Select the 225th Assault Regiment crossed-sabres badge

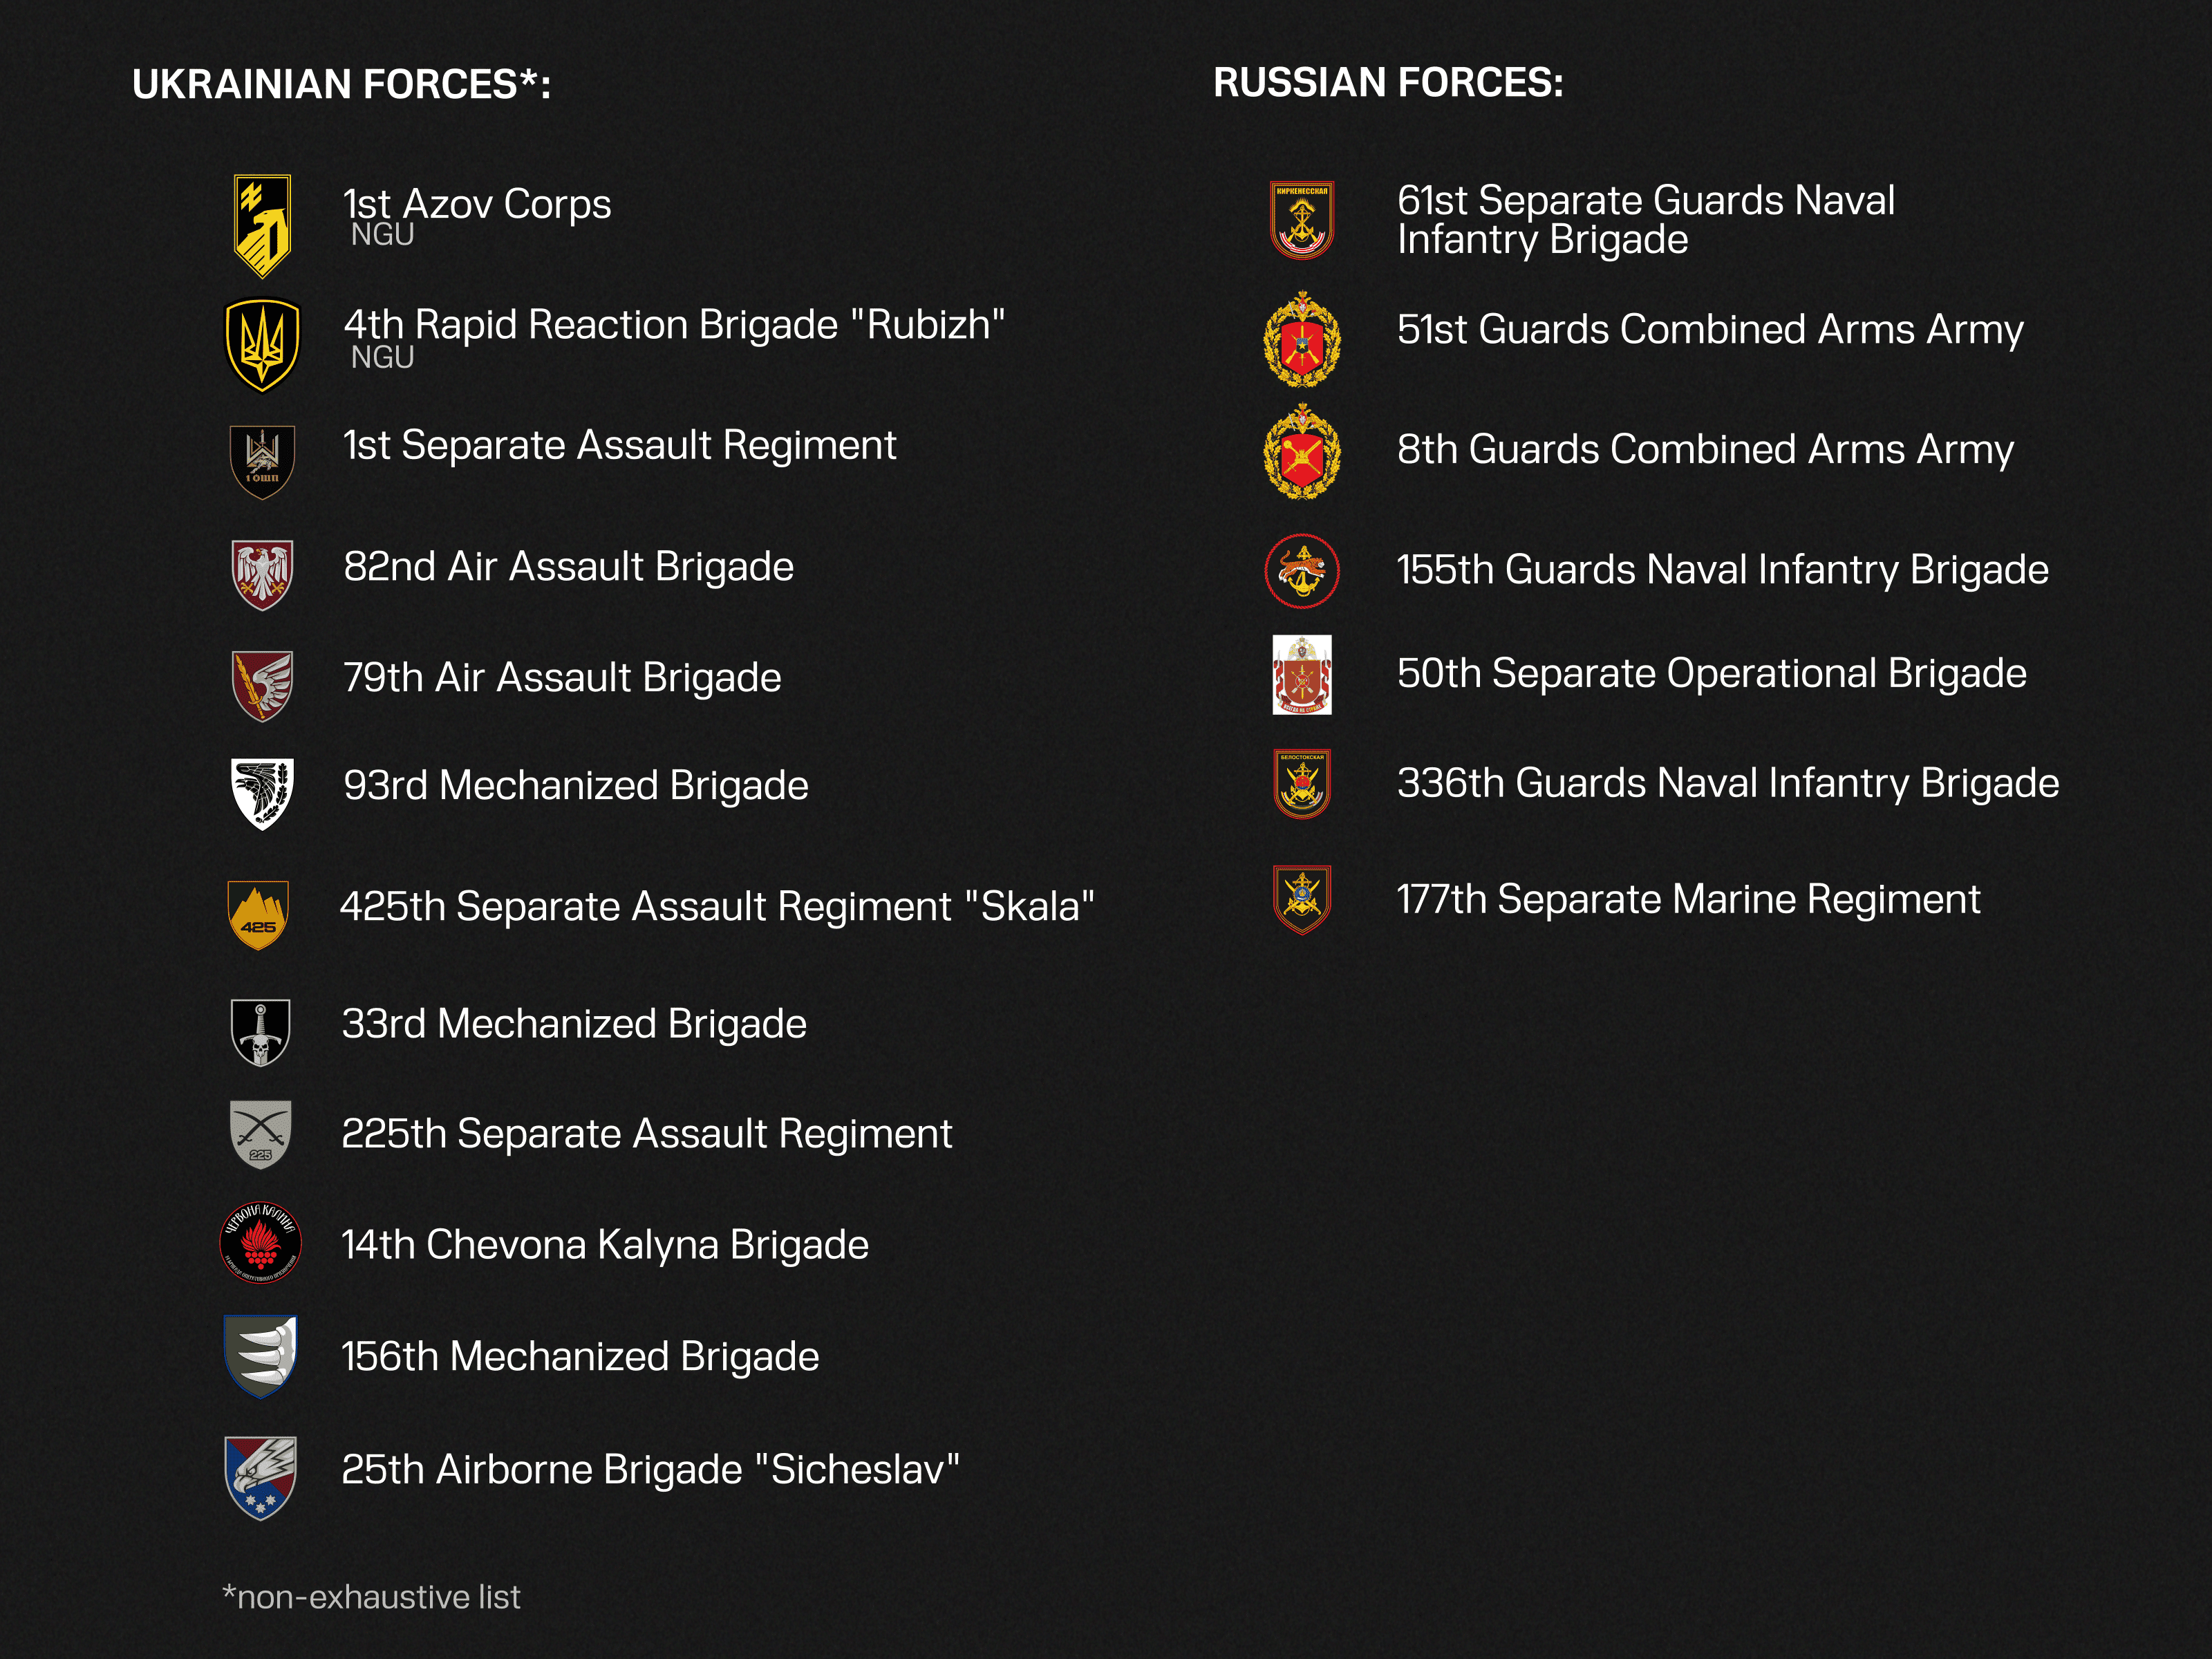[x=260, y=1134]
